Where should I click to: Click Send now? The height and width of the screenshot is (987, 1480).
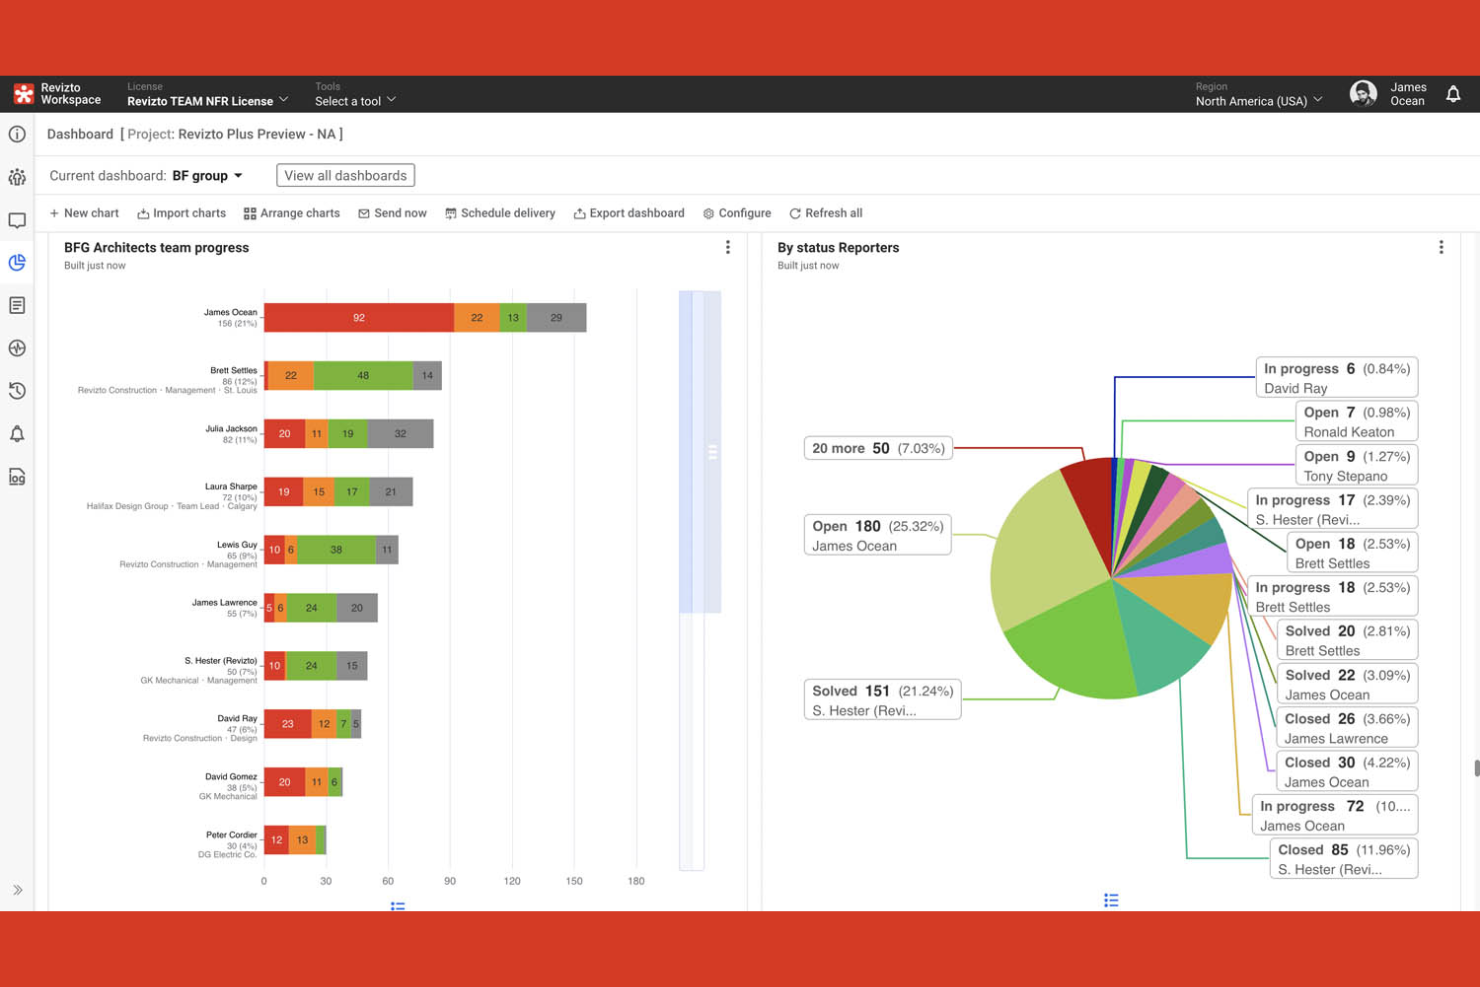point(392,213)
